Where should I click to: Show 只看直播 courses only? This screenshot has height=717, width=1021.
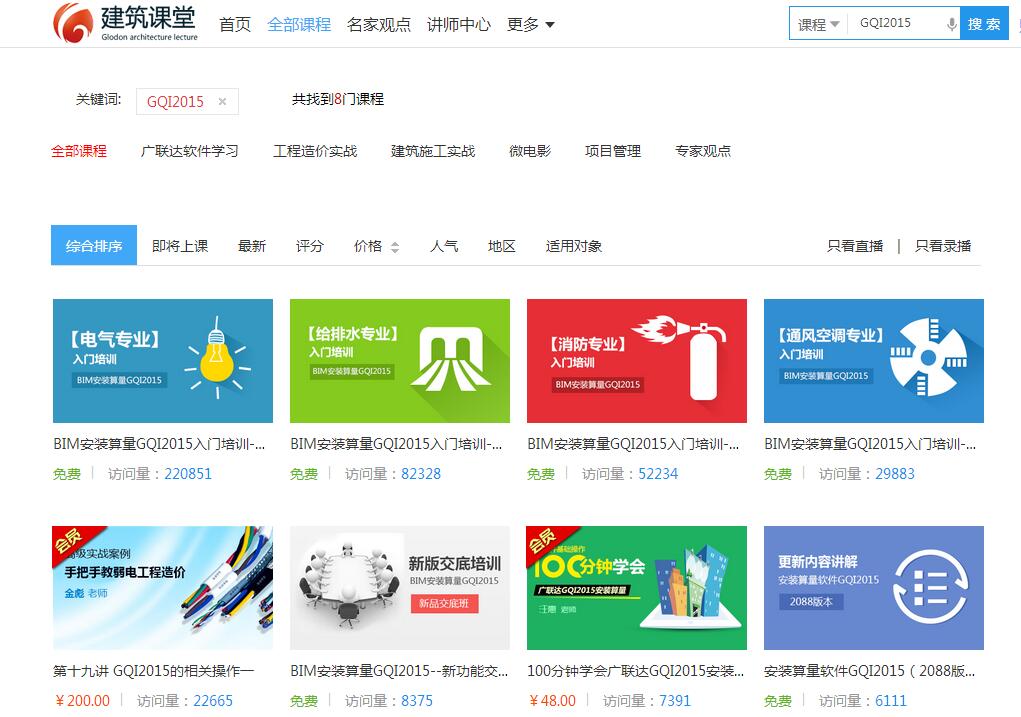(x=855, y=246)
